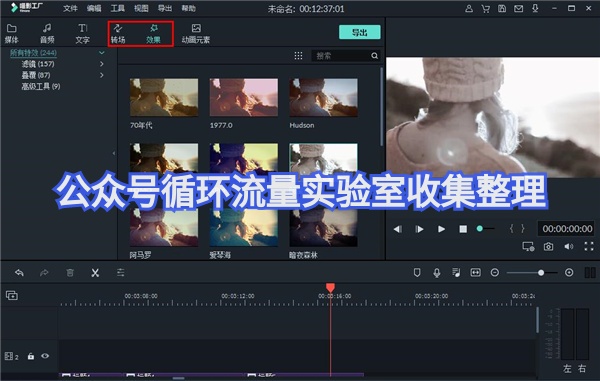Click the green 导出 export button
600x381 pixels.
click(x=360, y=33)
